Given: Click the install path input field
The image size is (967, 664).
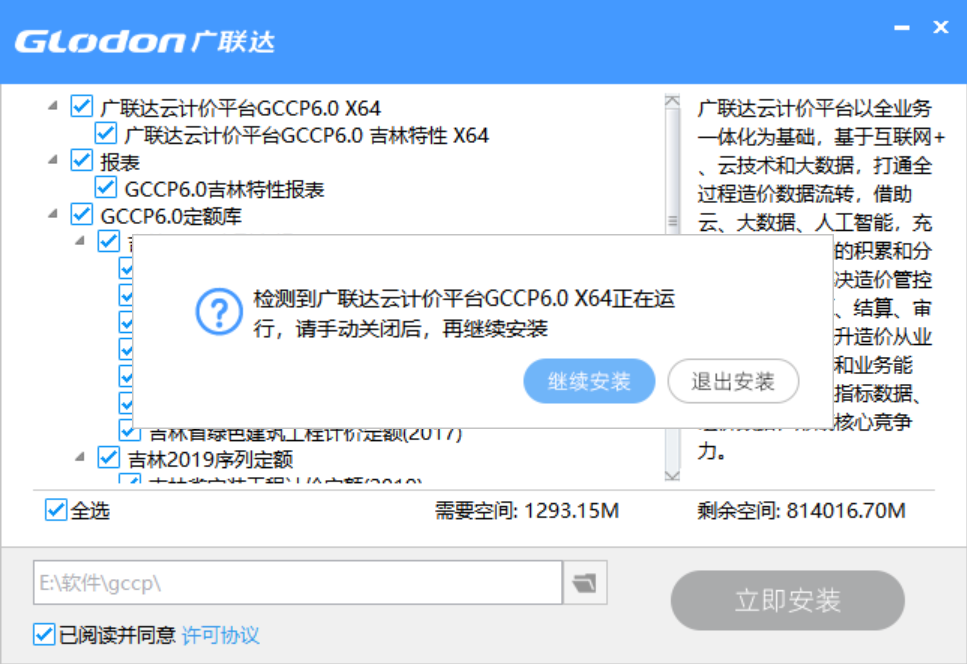Looking at the screenshot, I should coord(298,583).
